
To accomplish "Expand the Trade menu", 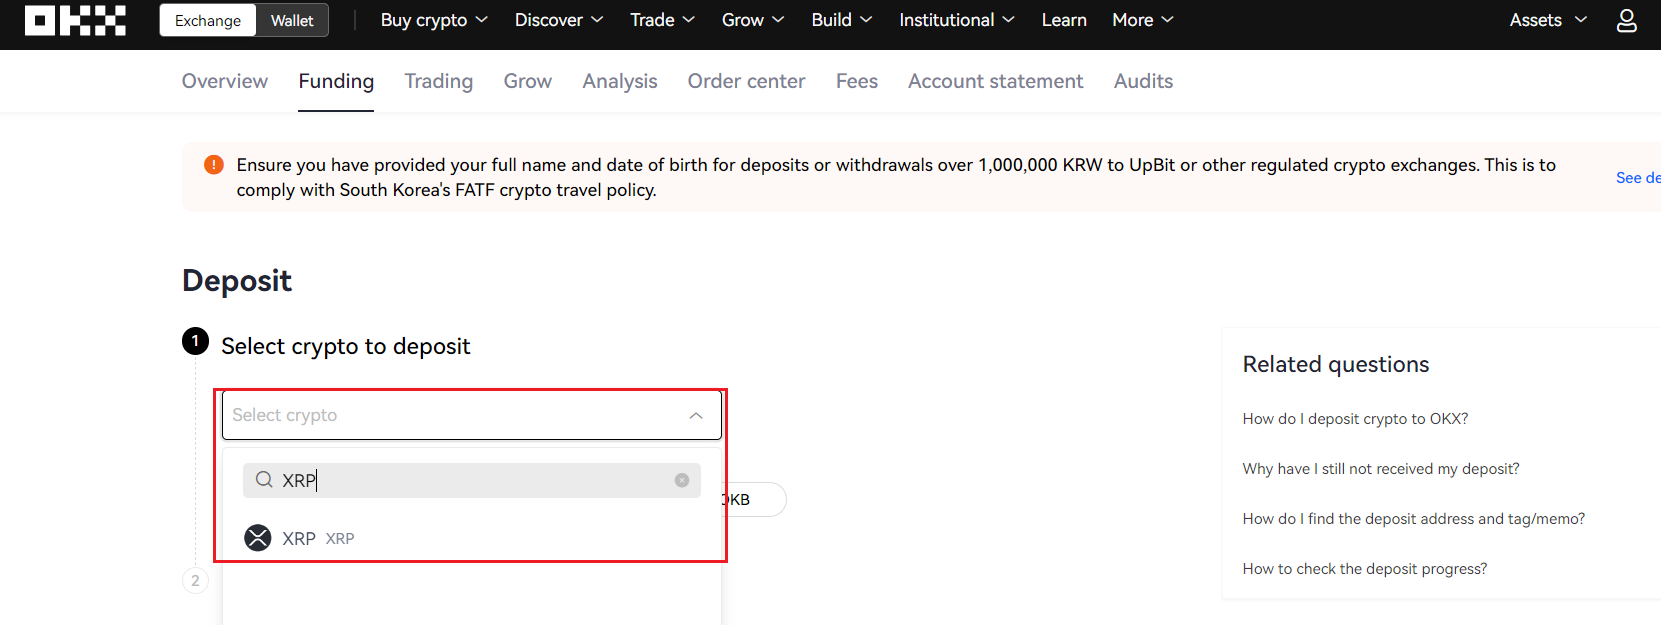I will 662,20.
